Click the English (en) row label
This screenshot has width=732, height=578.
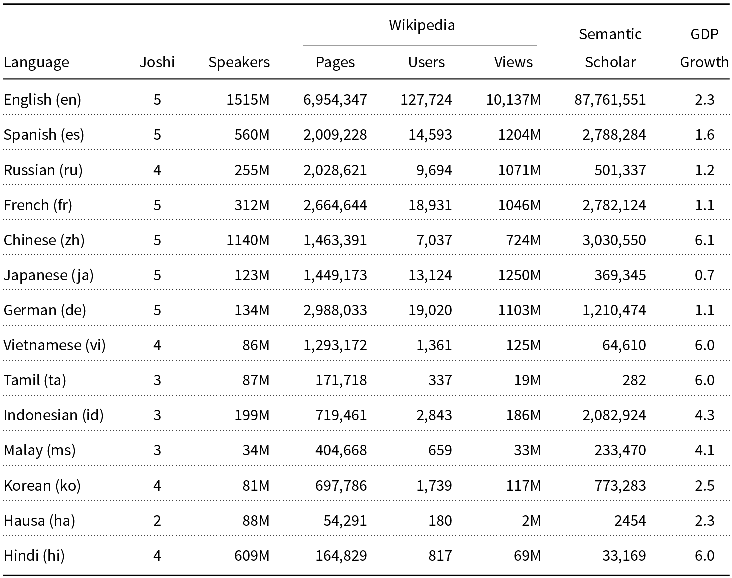42,100
